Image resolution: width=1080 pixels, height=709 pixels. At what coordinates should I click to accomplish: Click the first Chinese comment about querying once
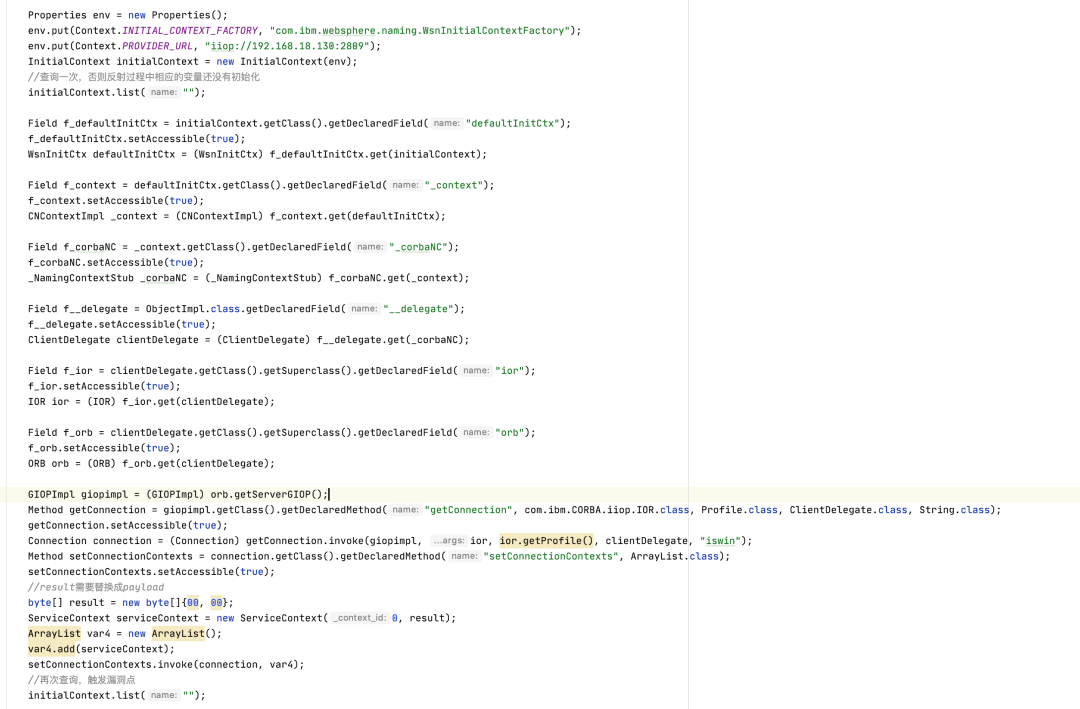click(144, 77)
